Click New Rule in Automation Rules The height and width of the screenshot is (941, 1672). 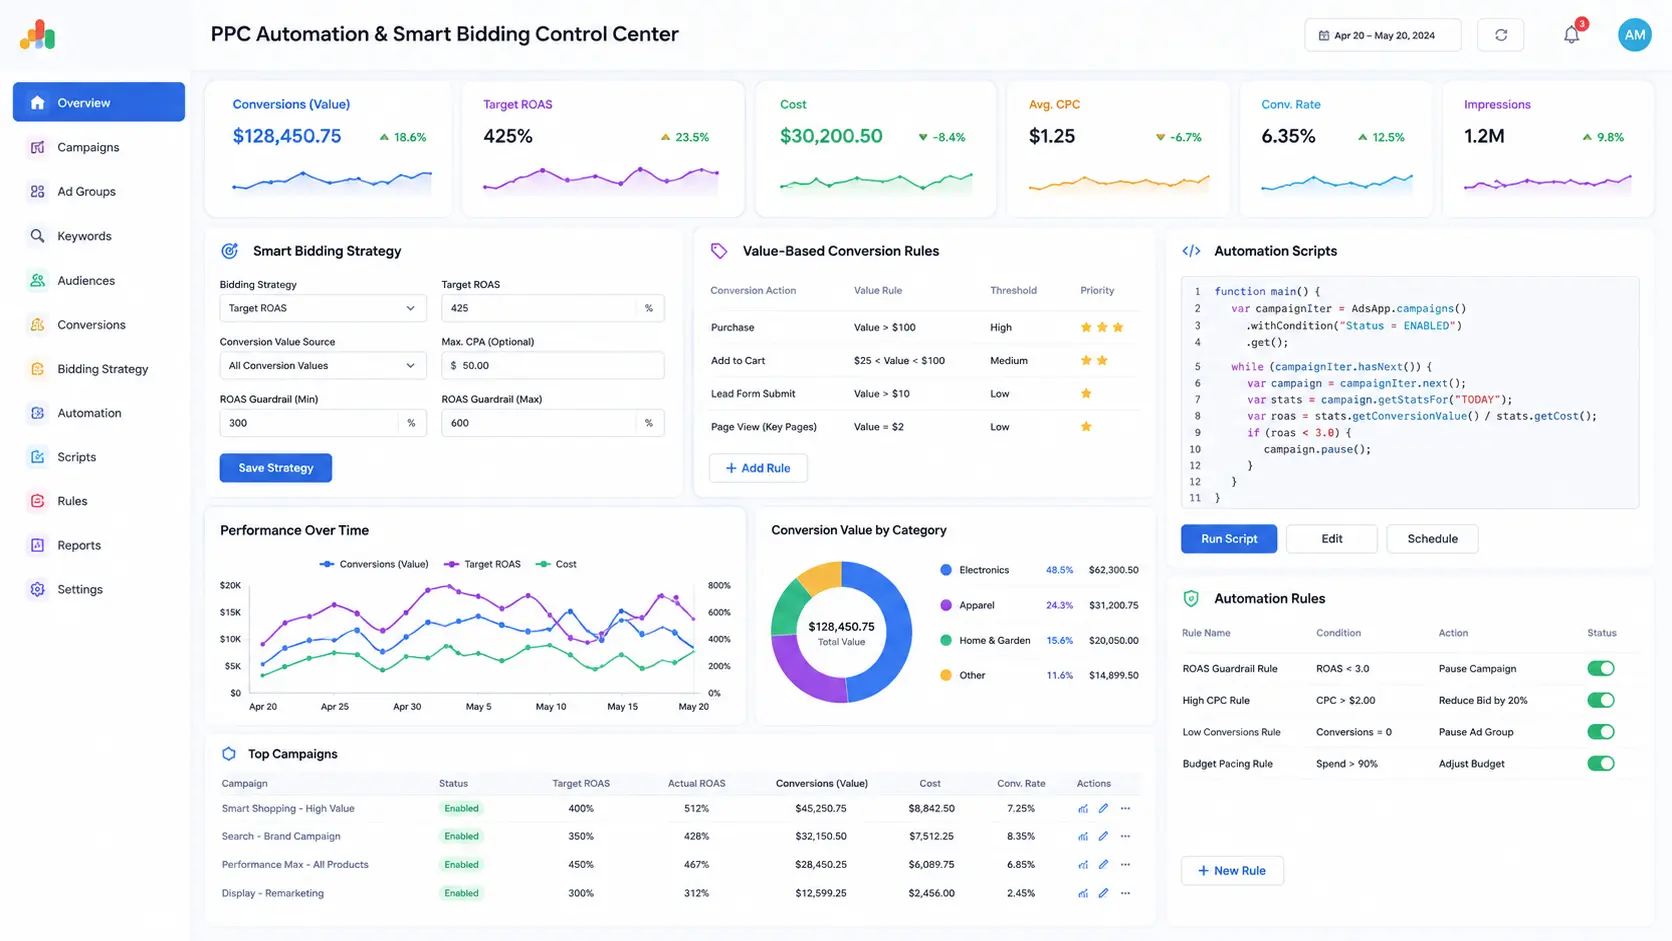[x=1232, y=871]
